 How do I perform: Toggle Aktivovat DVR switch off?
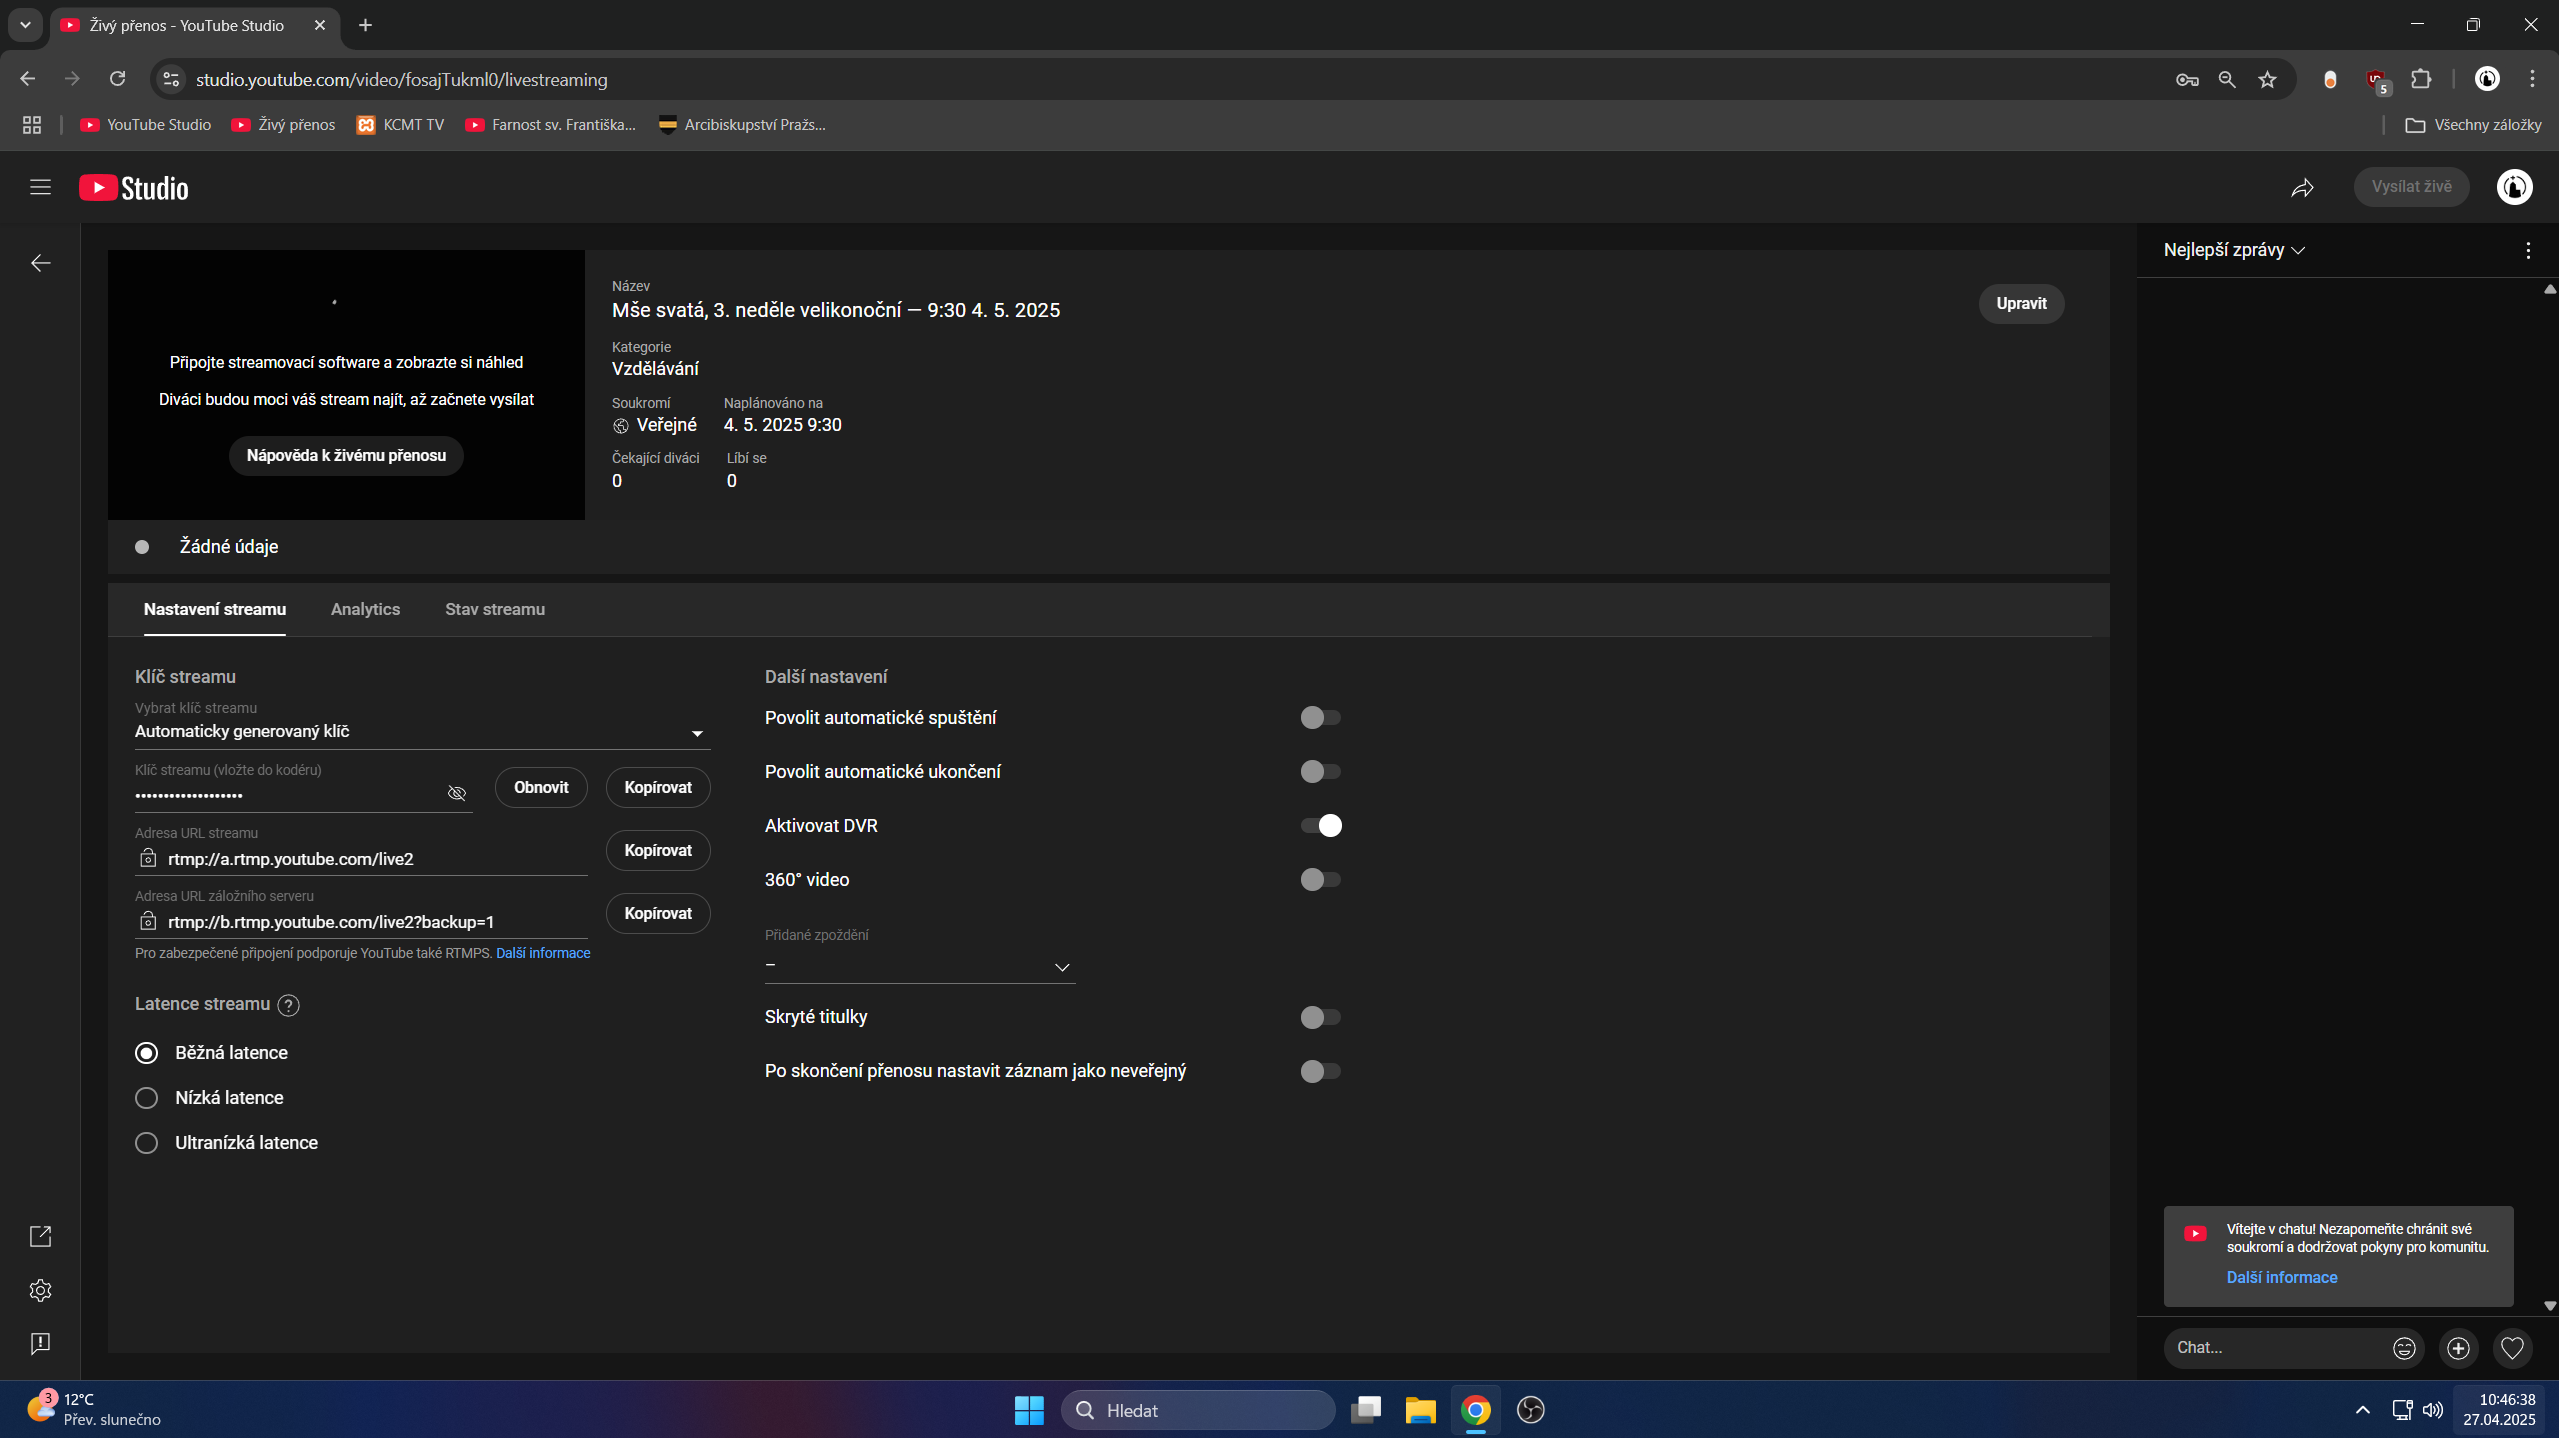(x=1320, y=825)
